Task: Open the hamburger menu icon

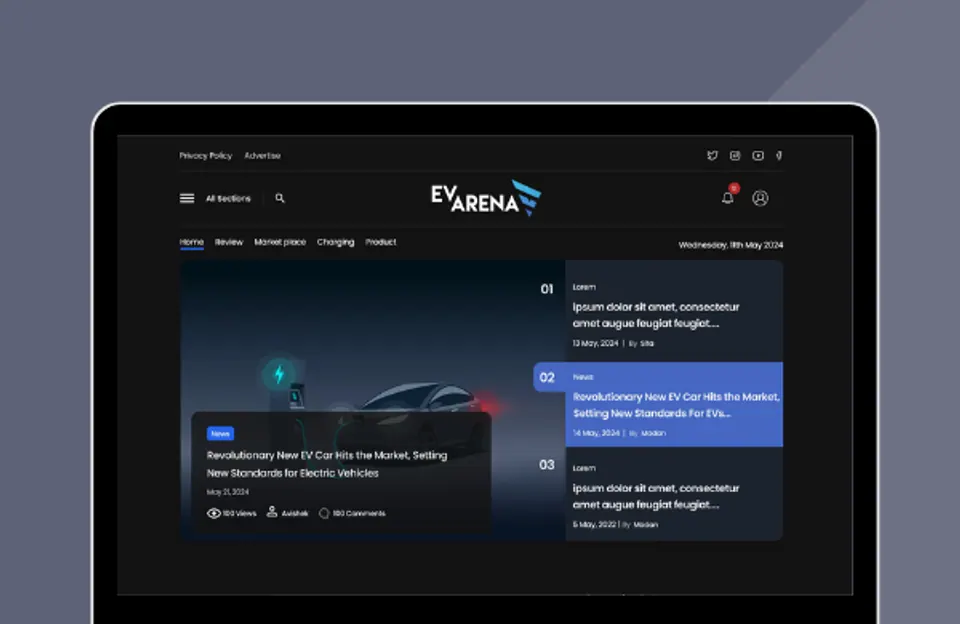Action: tap(187, 198)
